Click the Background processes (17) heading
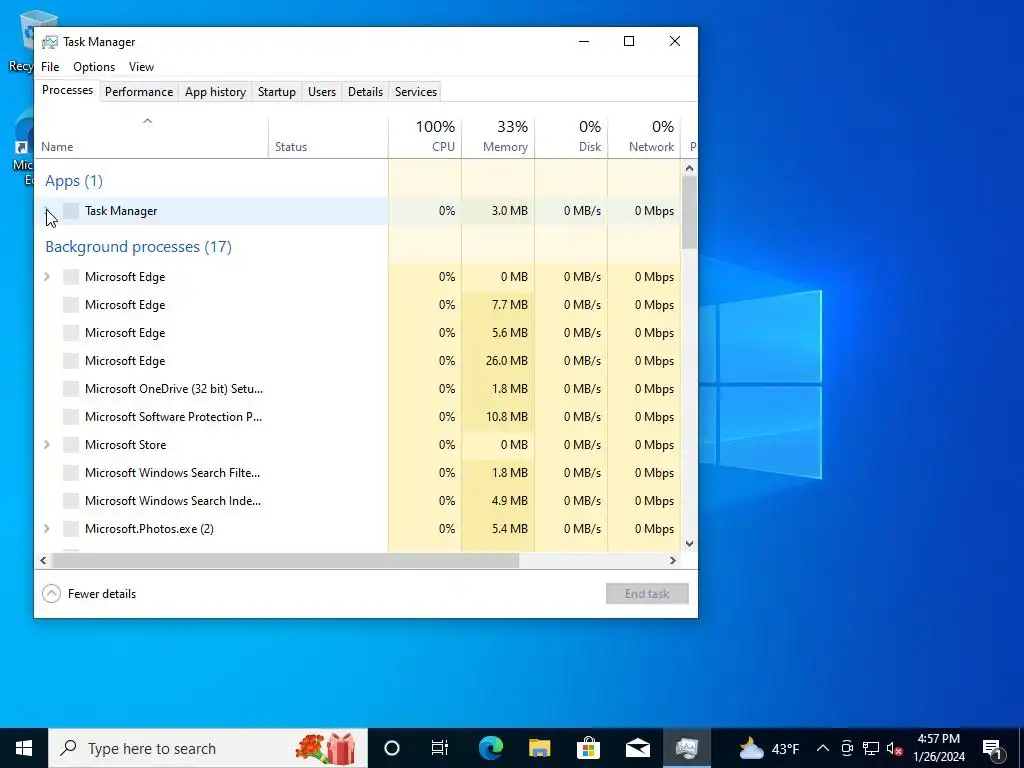This screenshot has height=768, width=1024. pyautogui.click(x=138, y=247)
